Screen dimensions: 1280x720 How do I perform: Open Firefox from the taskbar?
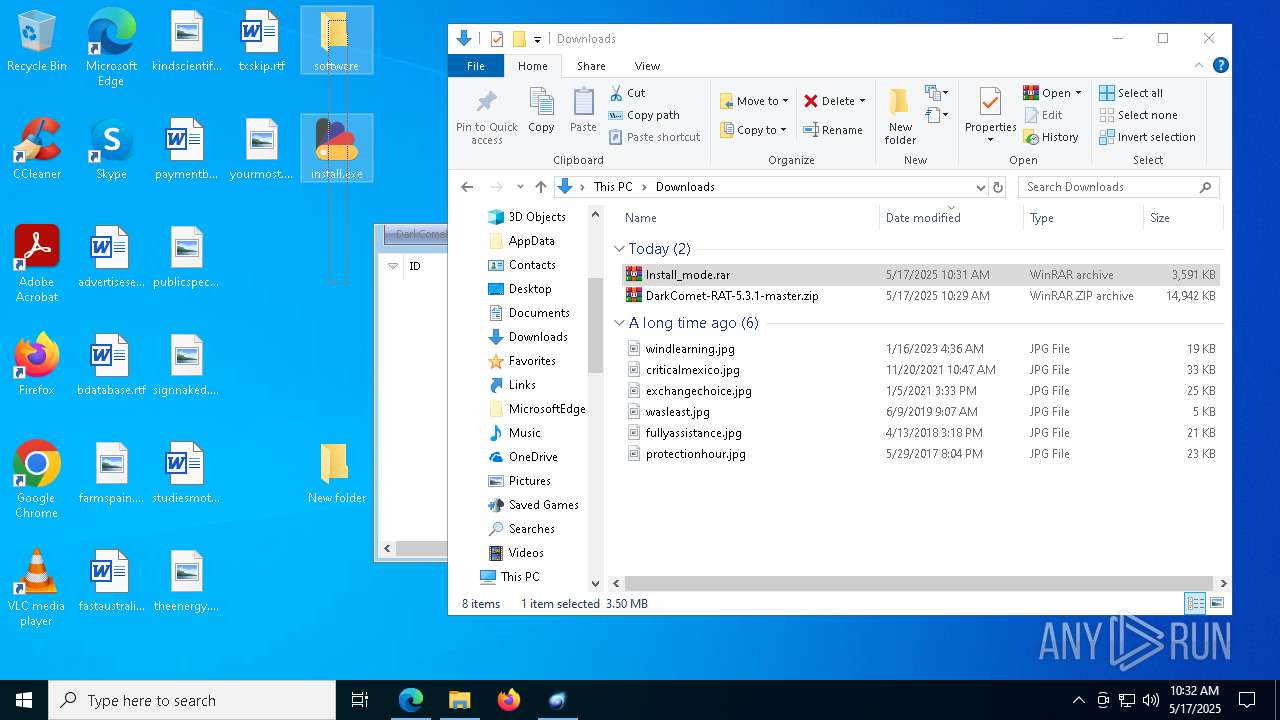[x=509, y=700]
